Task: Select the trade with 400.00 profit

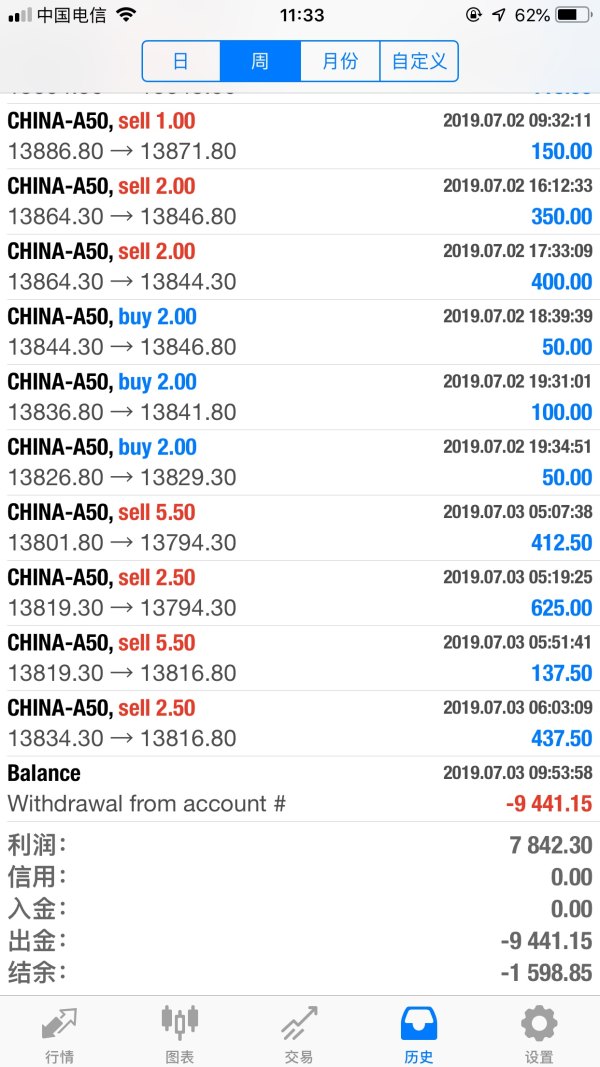Action: click(300, 267)
